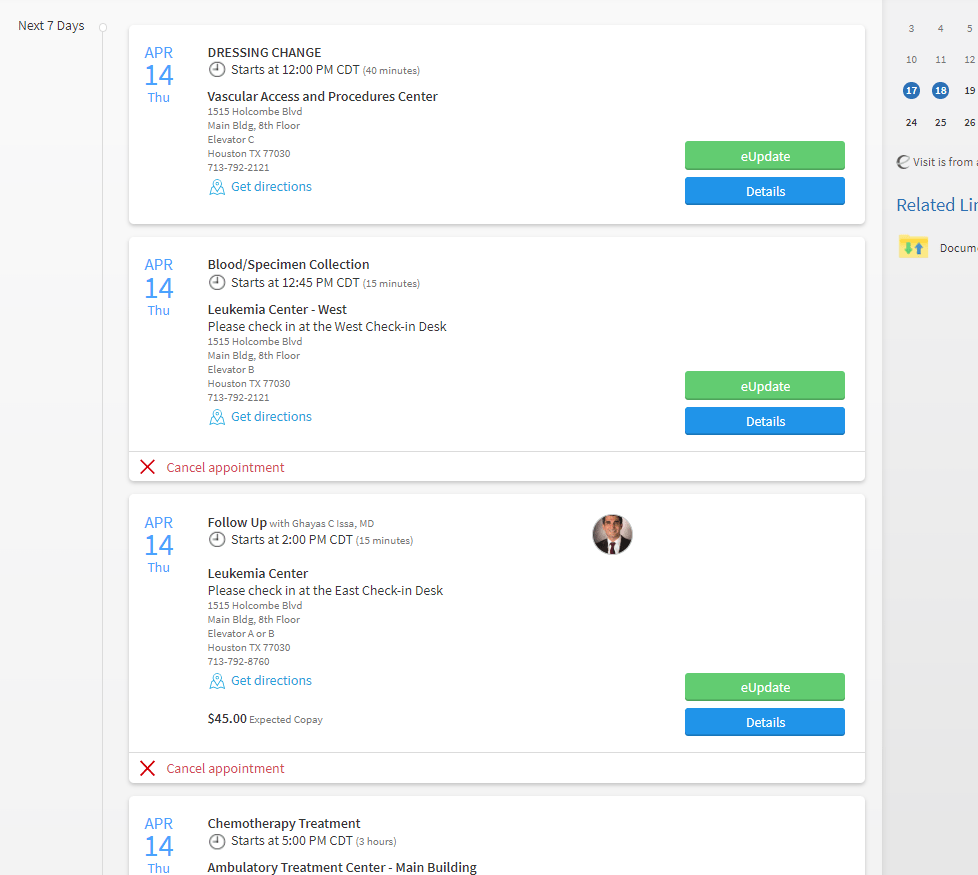Image resolution: width=978 pixels, height=875 pixels.
Task: Click map icon for Follow Up appointment
Action: coord(217,681)
